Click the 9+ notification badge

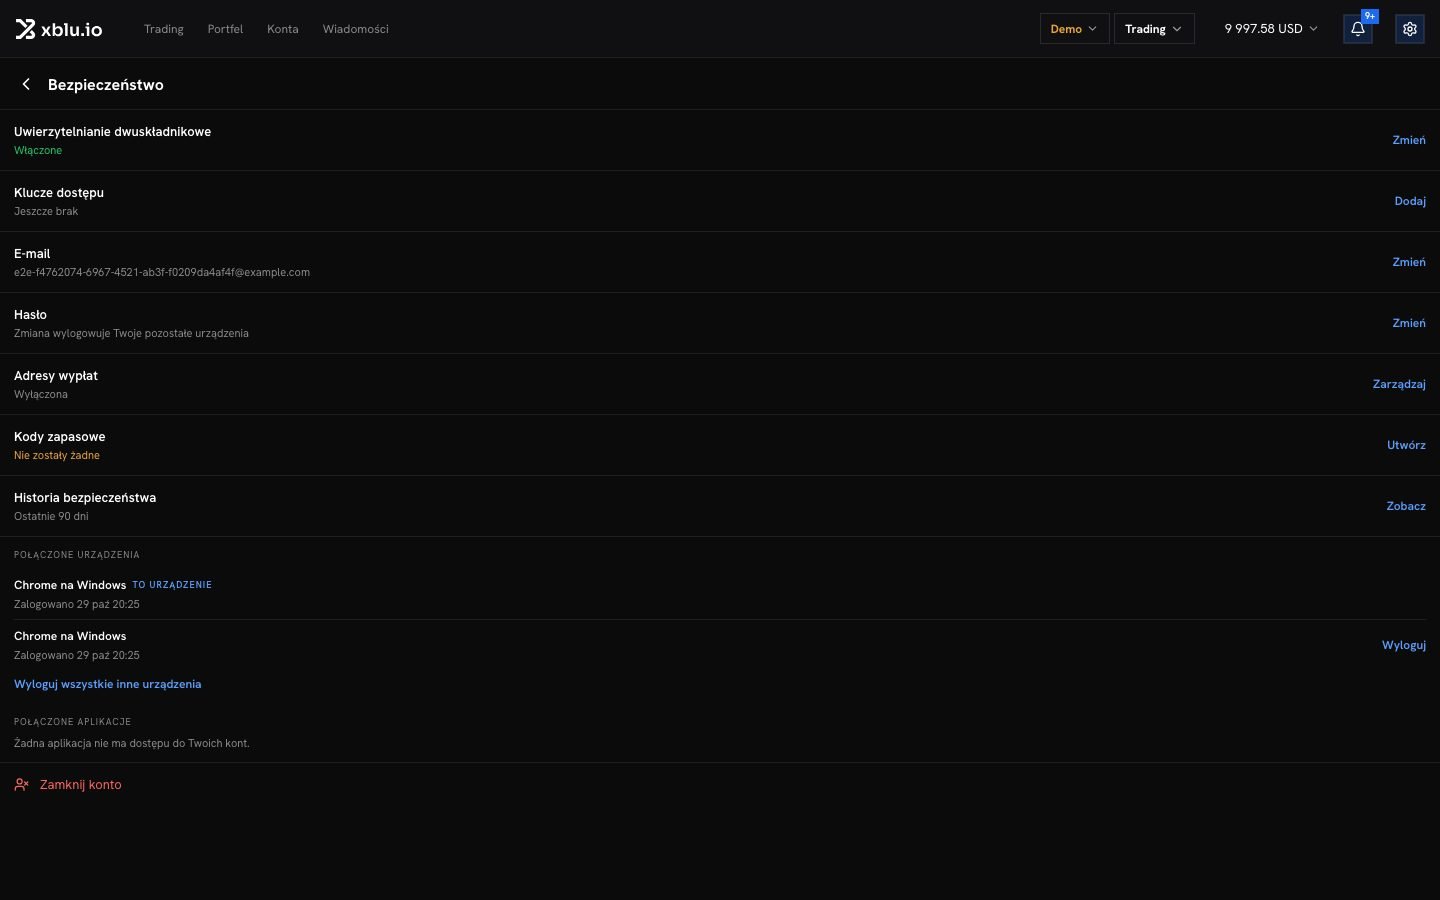(1370, 16)
